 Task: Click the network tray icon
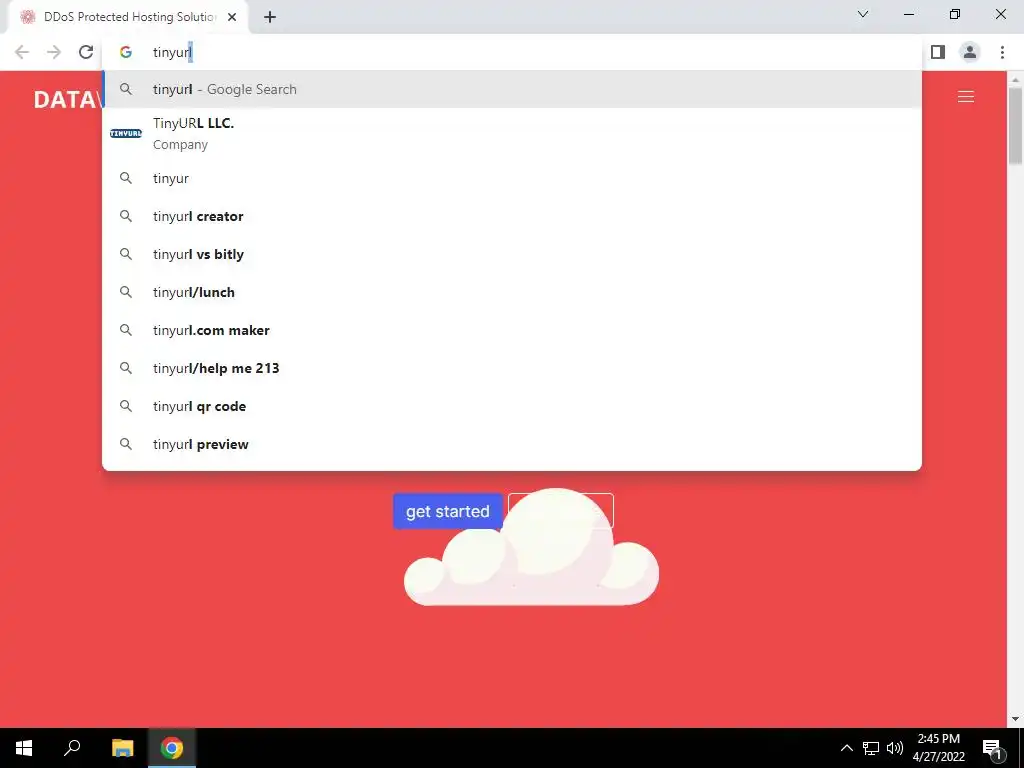(x=871, y=748)
